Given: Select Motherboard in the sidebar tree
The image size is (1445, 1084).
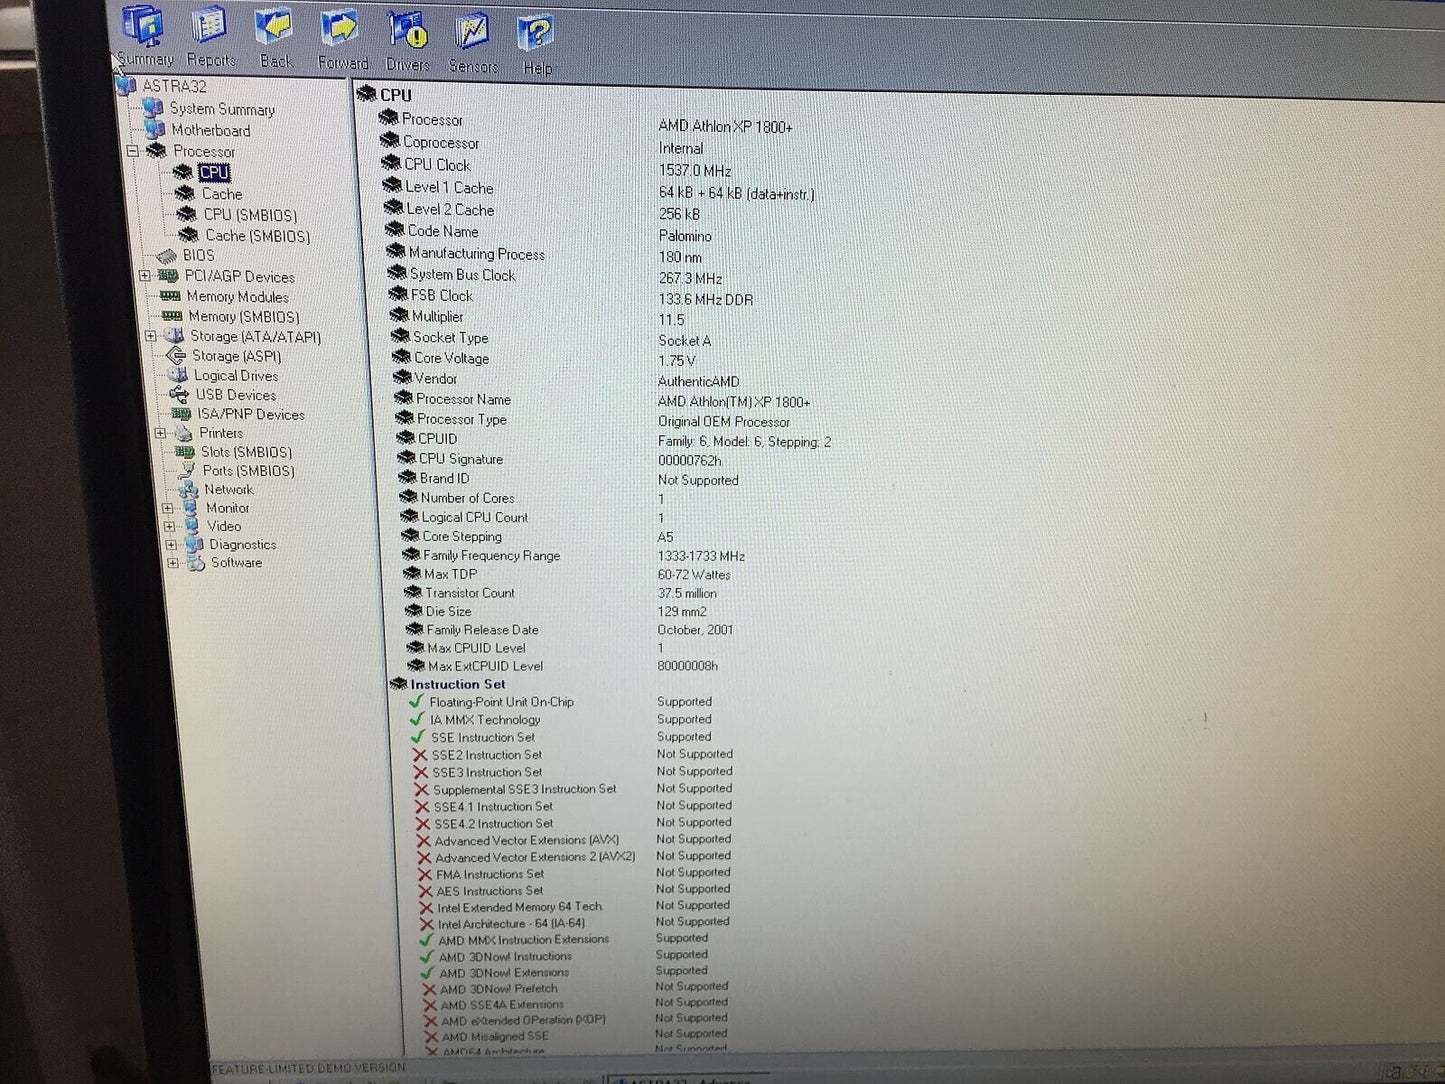Looking at the screenshot, I should coord(211,130).
